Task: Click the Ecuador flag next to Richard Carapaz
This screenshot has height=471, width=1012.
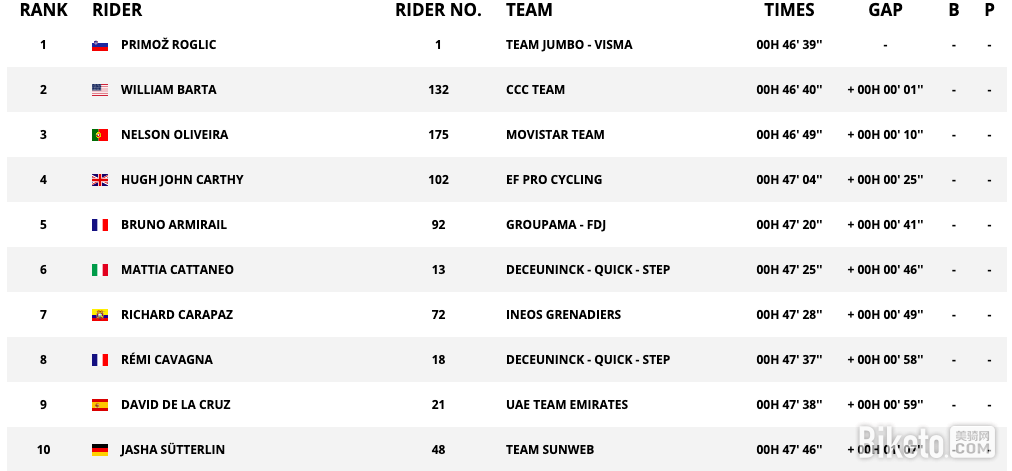Action: (x=99, y=315)
